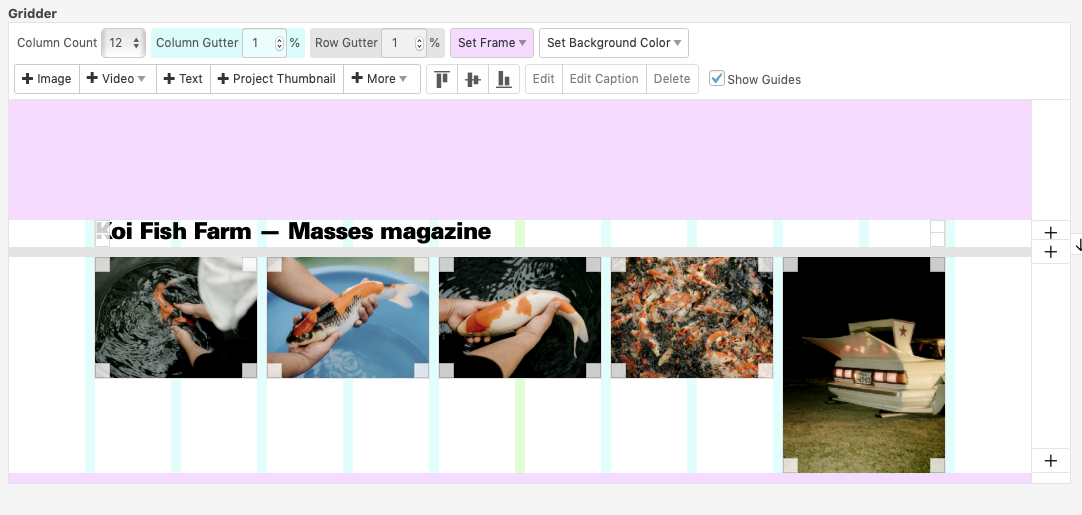The height and width of the screenshot is (515, 1082).
Task: Add a Project Thumbnail
Action: coord(277,79)
